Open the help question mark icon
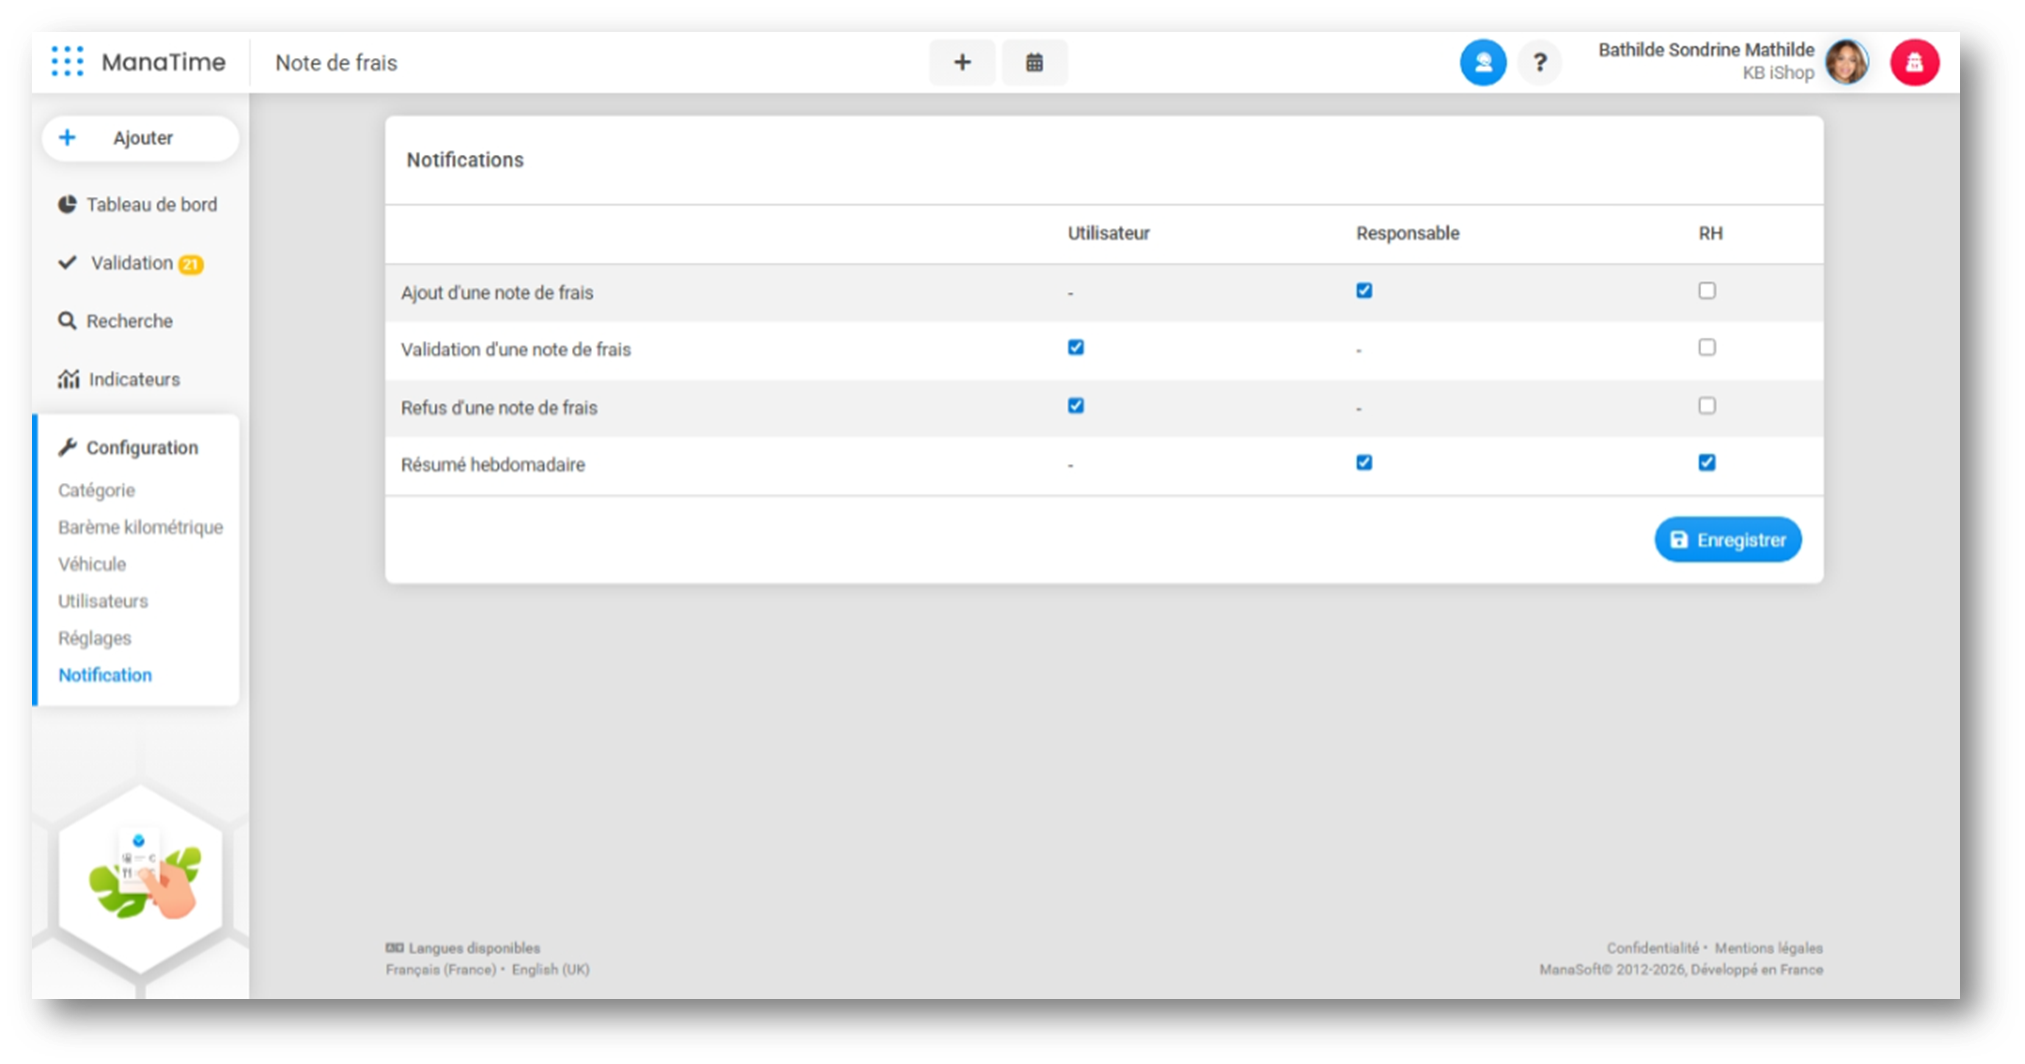The height and width of the screenshot is (1064, 2025). coord(1540,63)
